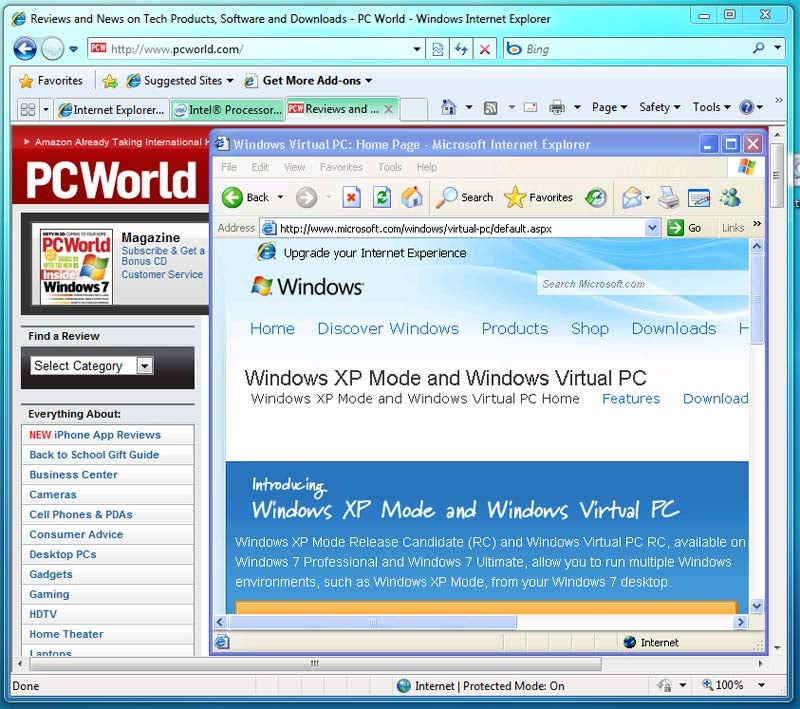Click the Downloads navigation link
The height and width of the screenshot is (709, 800).
click(673, 328)
